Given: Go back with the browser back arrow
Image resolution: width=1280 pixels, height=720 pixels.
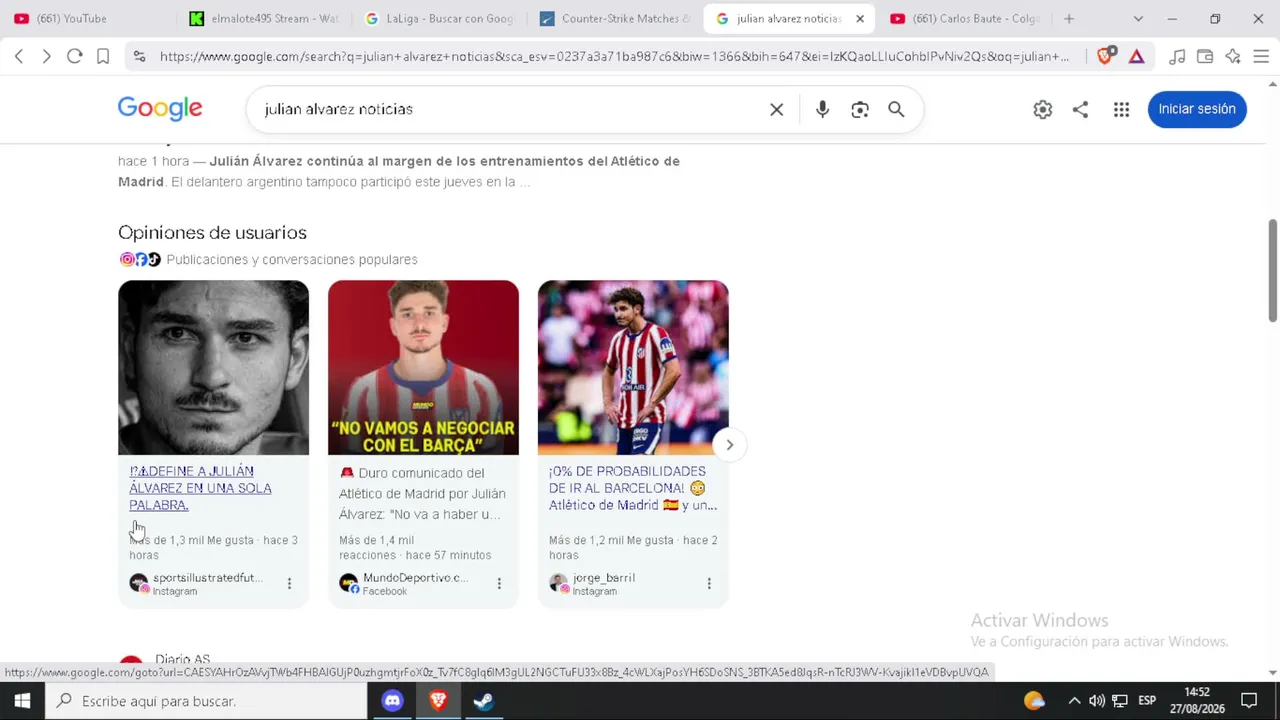Looking at the screenshot, I should pyautogui.click(x=19, y=56).
